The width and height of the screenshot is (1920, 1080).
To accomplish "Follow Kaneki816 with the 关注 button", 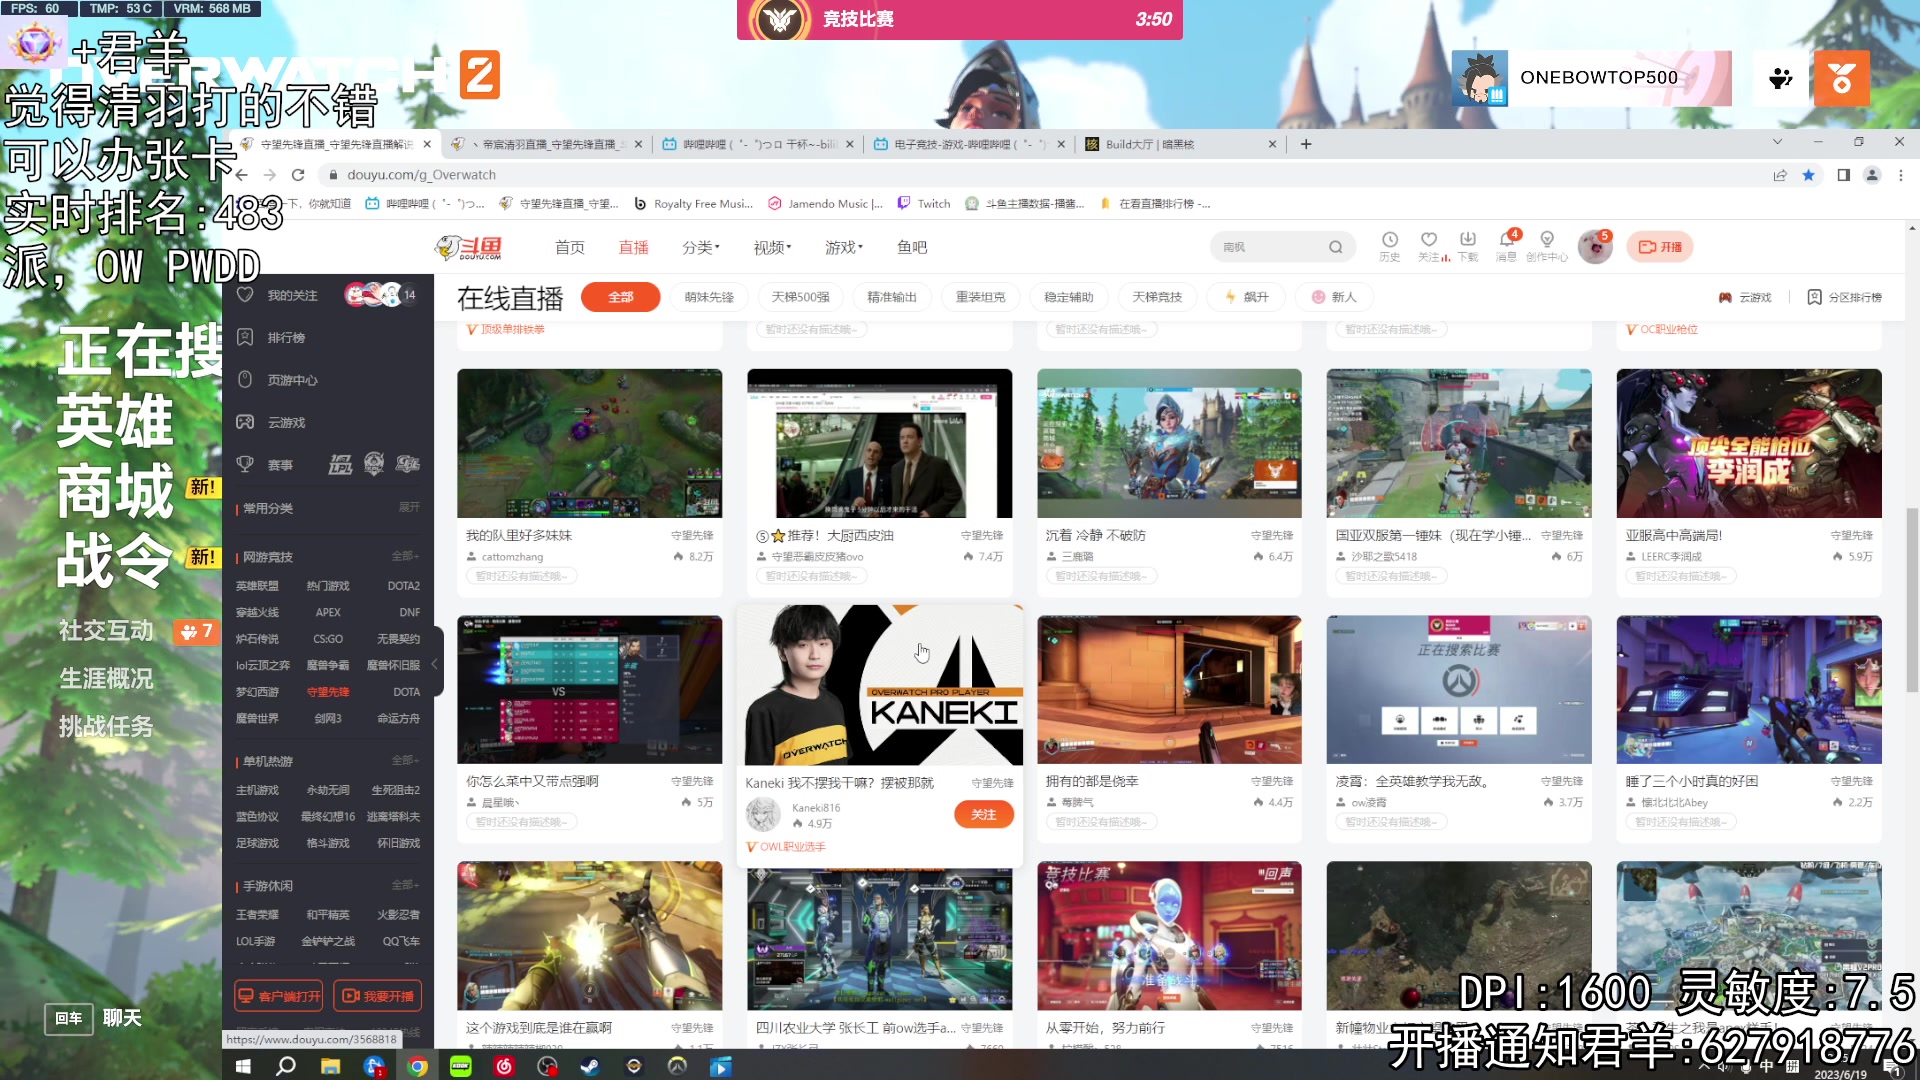I will (983, 814).
